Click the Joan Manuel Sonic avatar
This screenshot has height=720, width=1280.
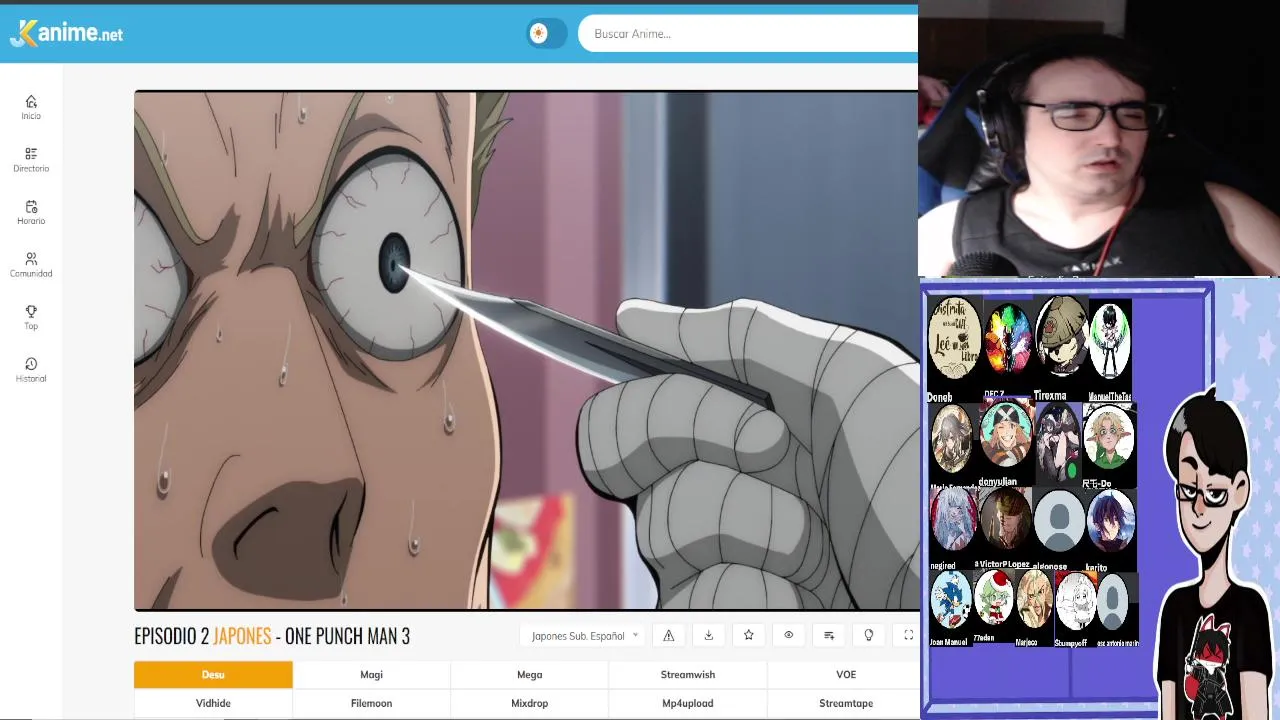click(951, 600)
